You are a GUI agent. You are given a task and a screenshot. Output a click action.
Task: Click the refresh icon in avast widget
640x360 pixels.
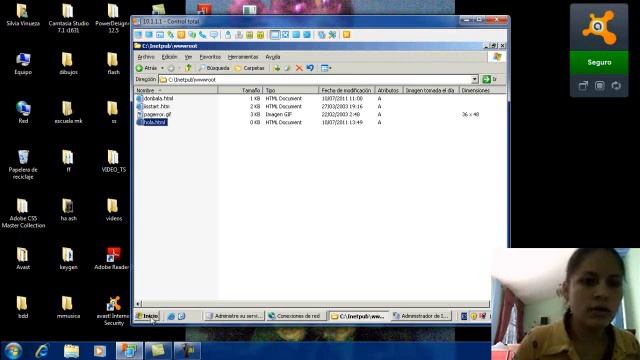click(x=616, y=86)
